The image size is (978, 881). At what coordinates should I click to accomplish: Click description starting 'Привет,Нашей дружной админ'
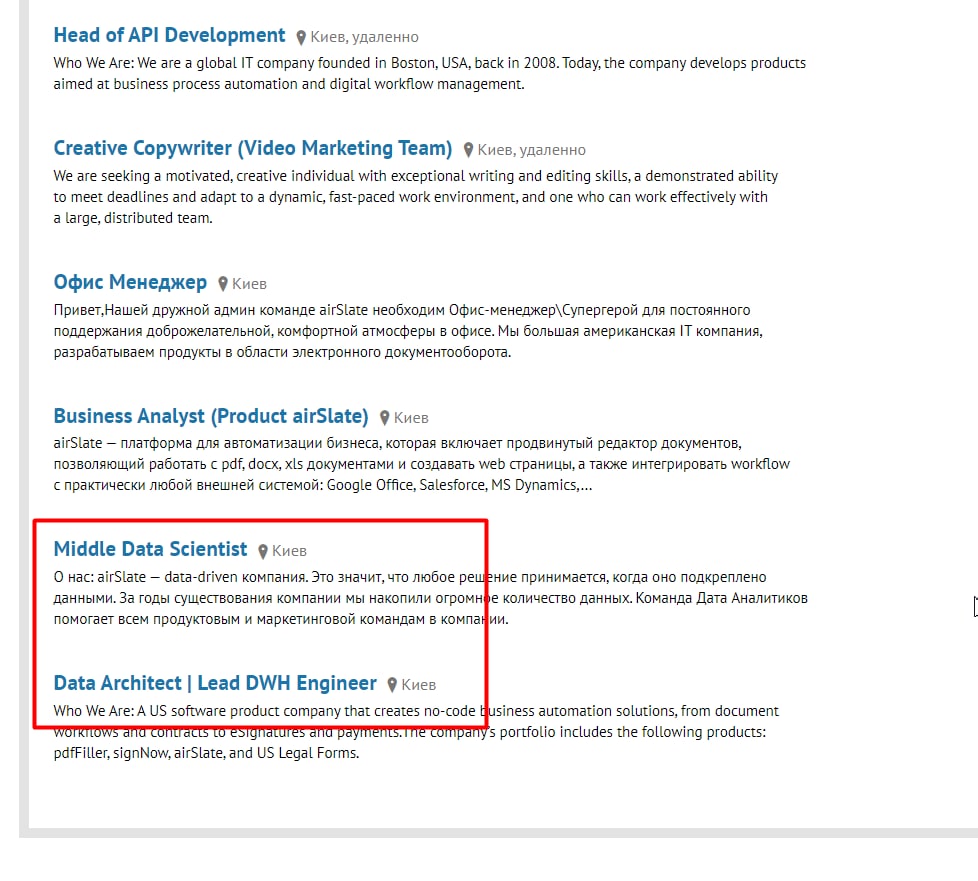click(408, 331)
